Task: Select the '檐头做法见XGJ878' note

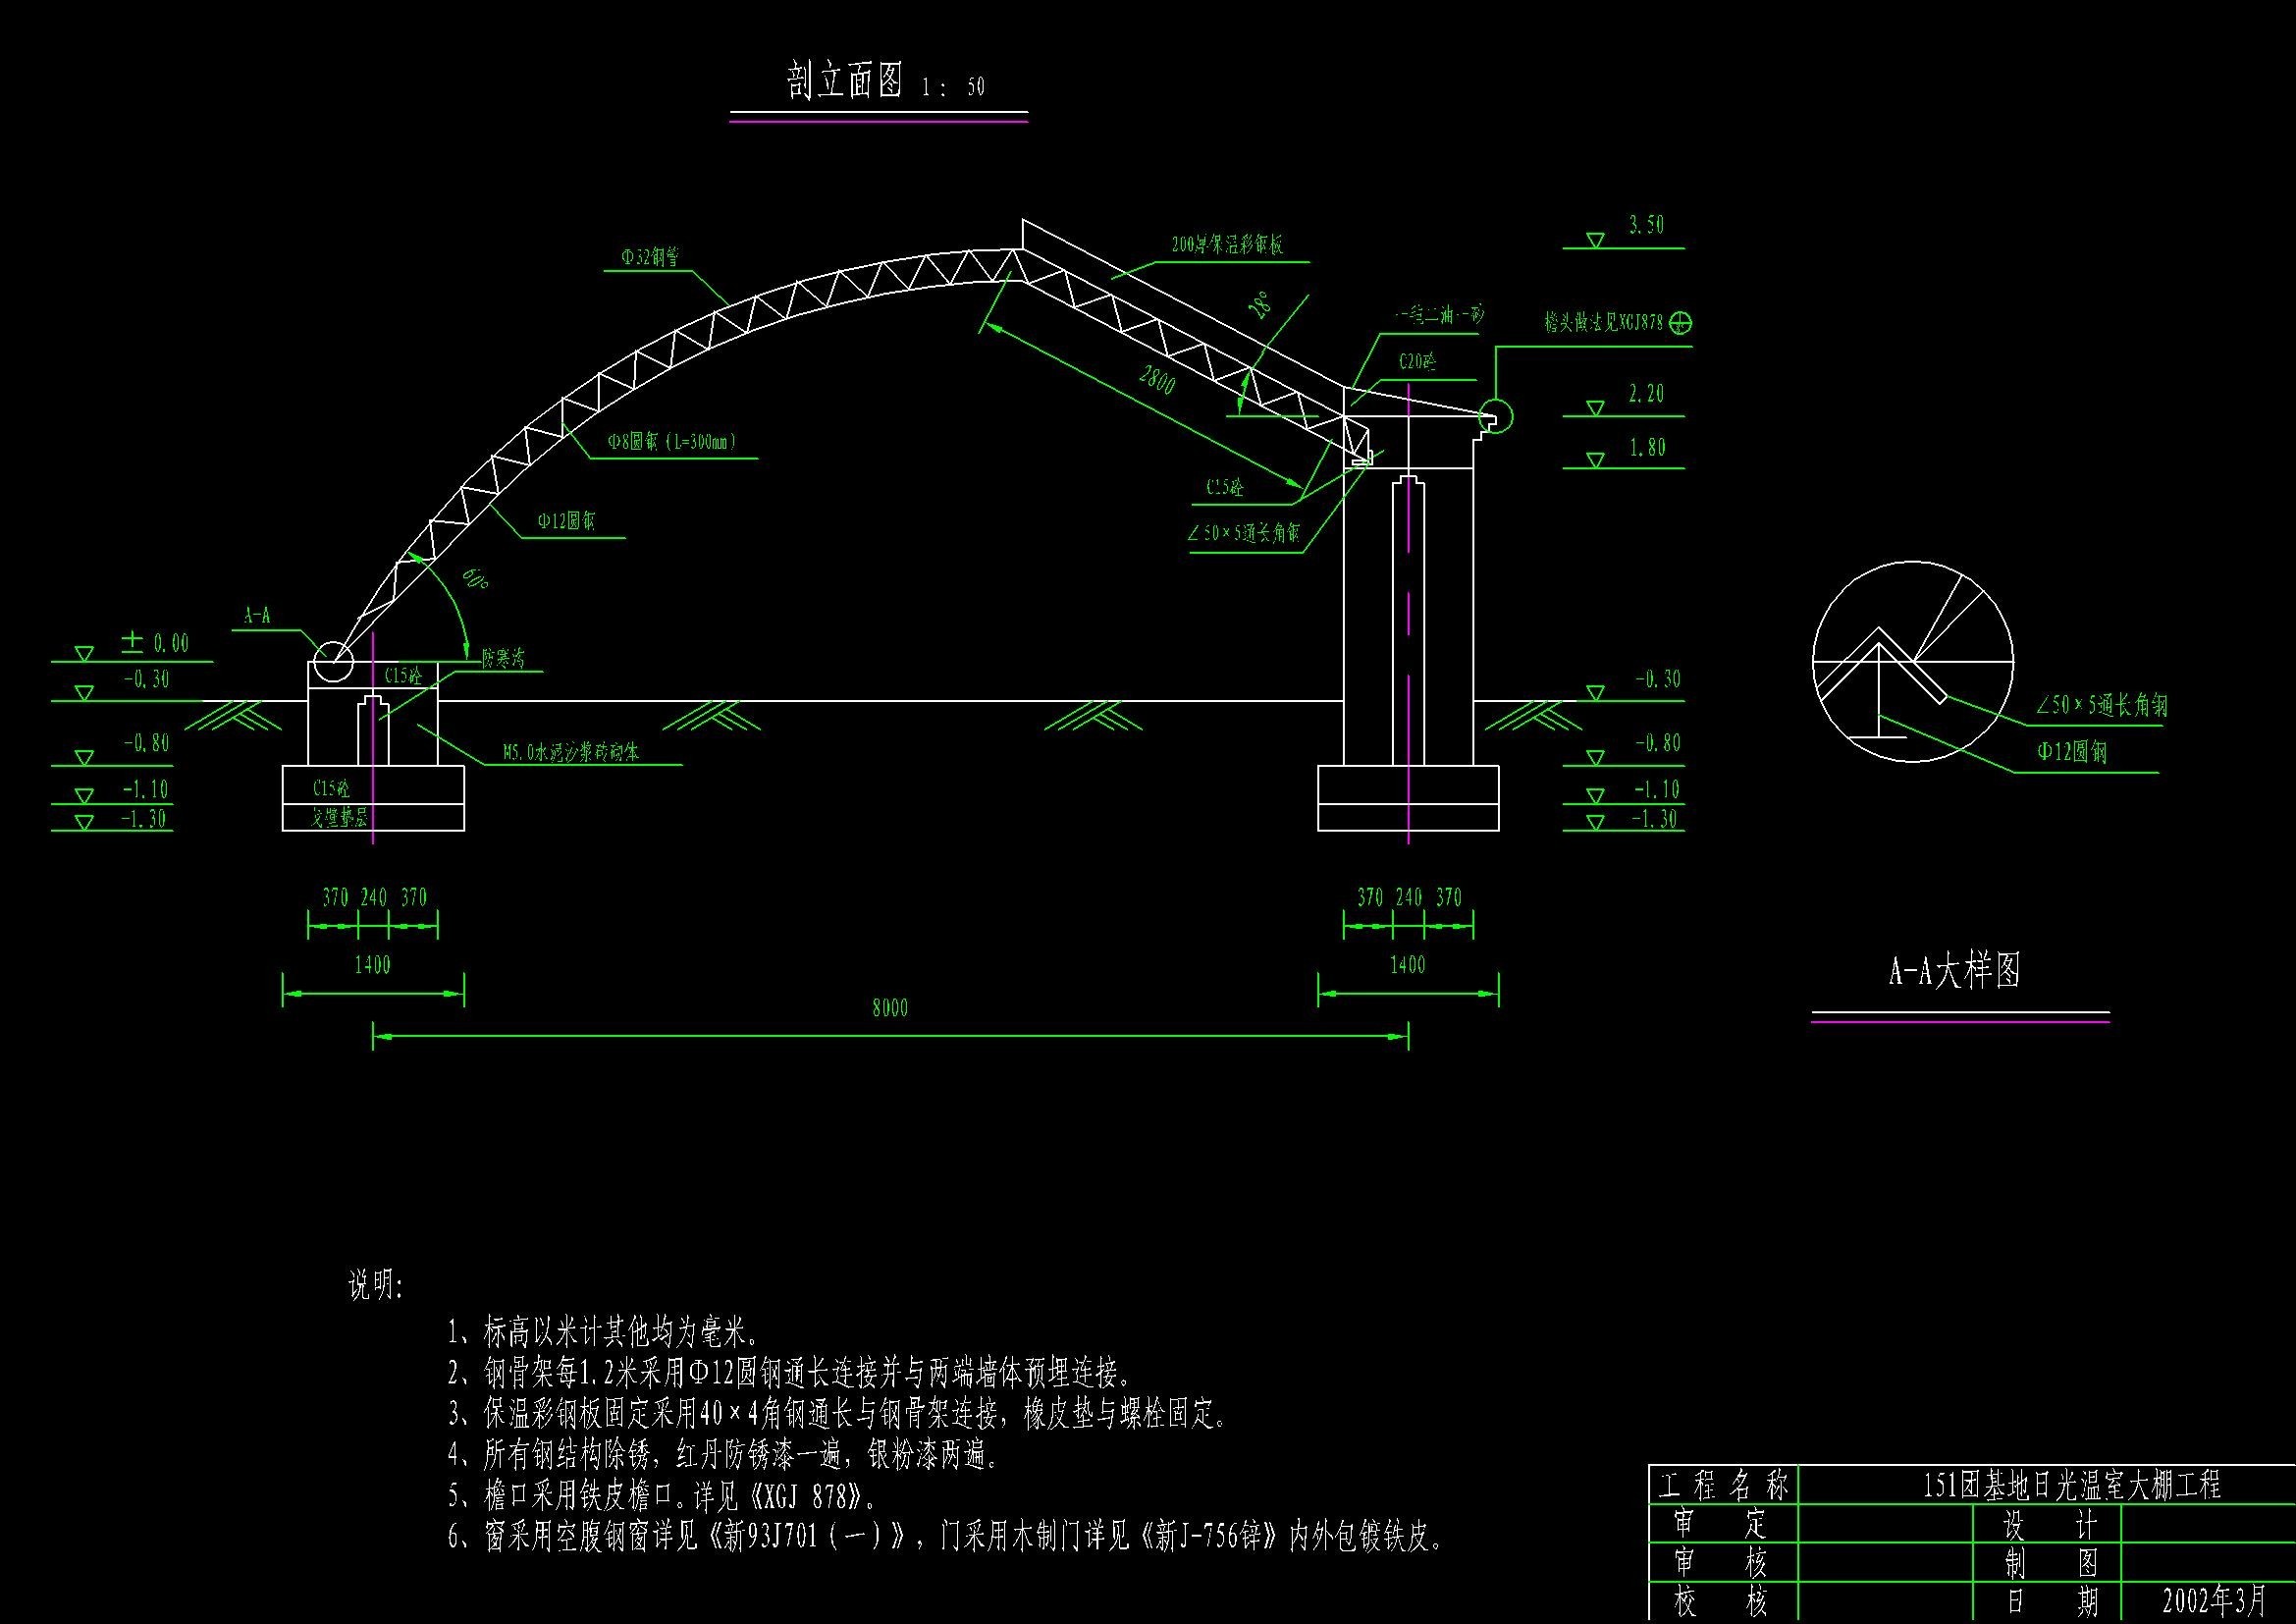Action: point(1604,322)
